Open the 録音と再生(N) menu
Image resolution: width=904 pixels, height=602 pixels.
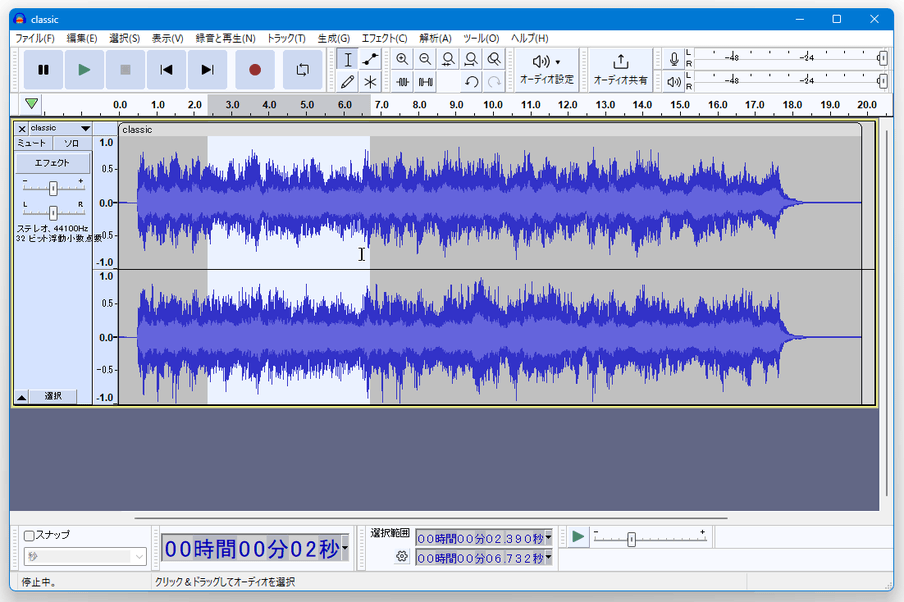pos(225,38)
